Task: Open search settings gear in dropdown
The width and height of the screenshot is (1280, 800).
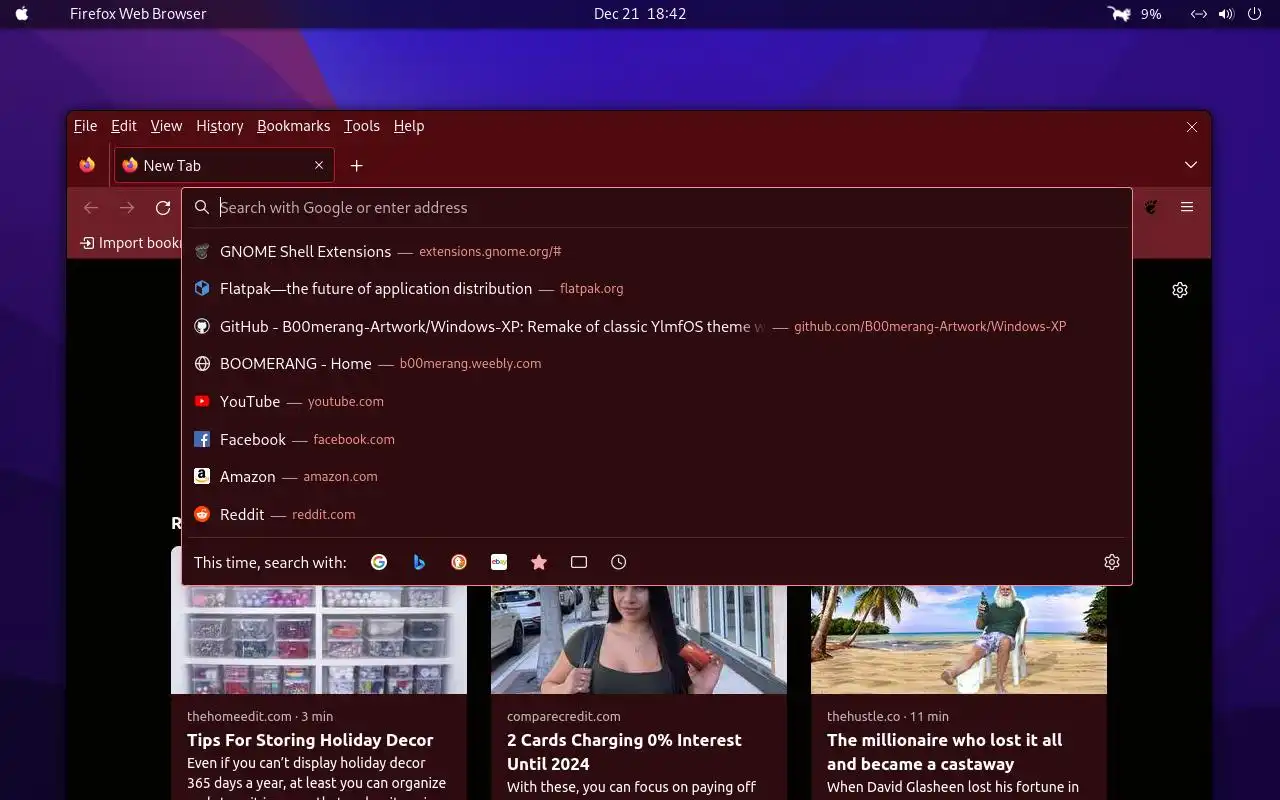Action: click(1111, 562)
